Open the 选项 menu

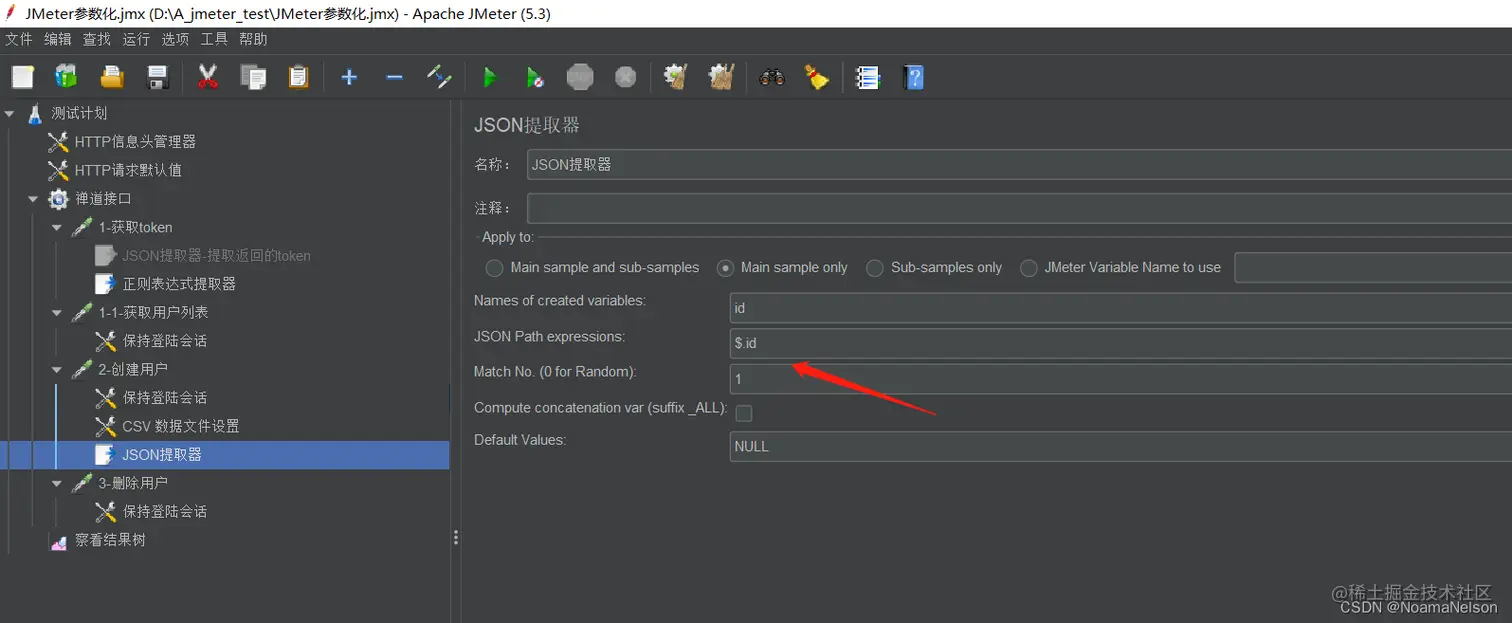coord(175,39)
